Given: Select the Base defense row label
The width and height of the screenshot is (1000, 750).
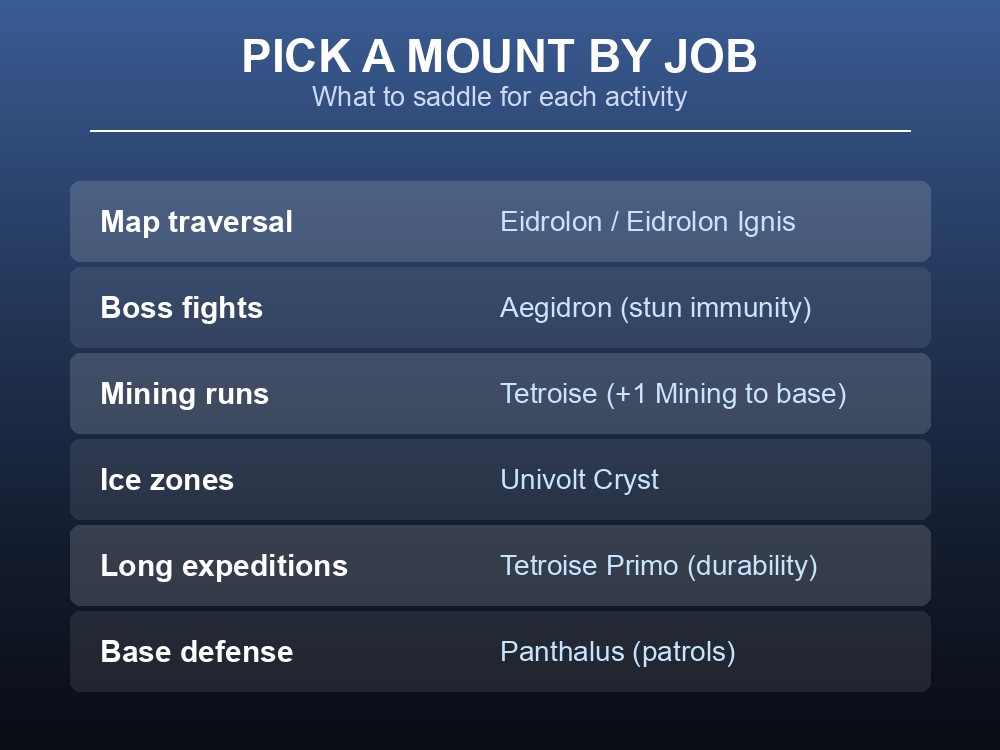Looking at the screenshot, I should (x=196, y=652).
